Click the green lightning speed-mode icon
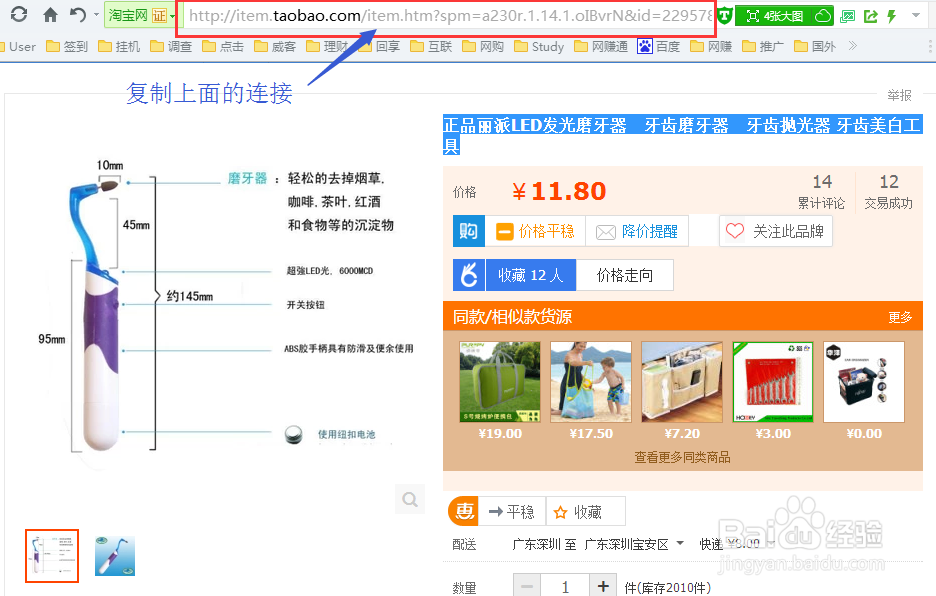The image size is (936, 596). 892,16
